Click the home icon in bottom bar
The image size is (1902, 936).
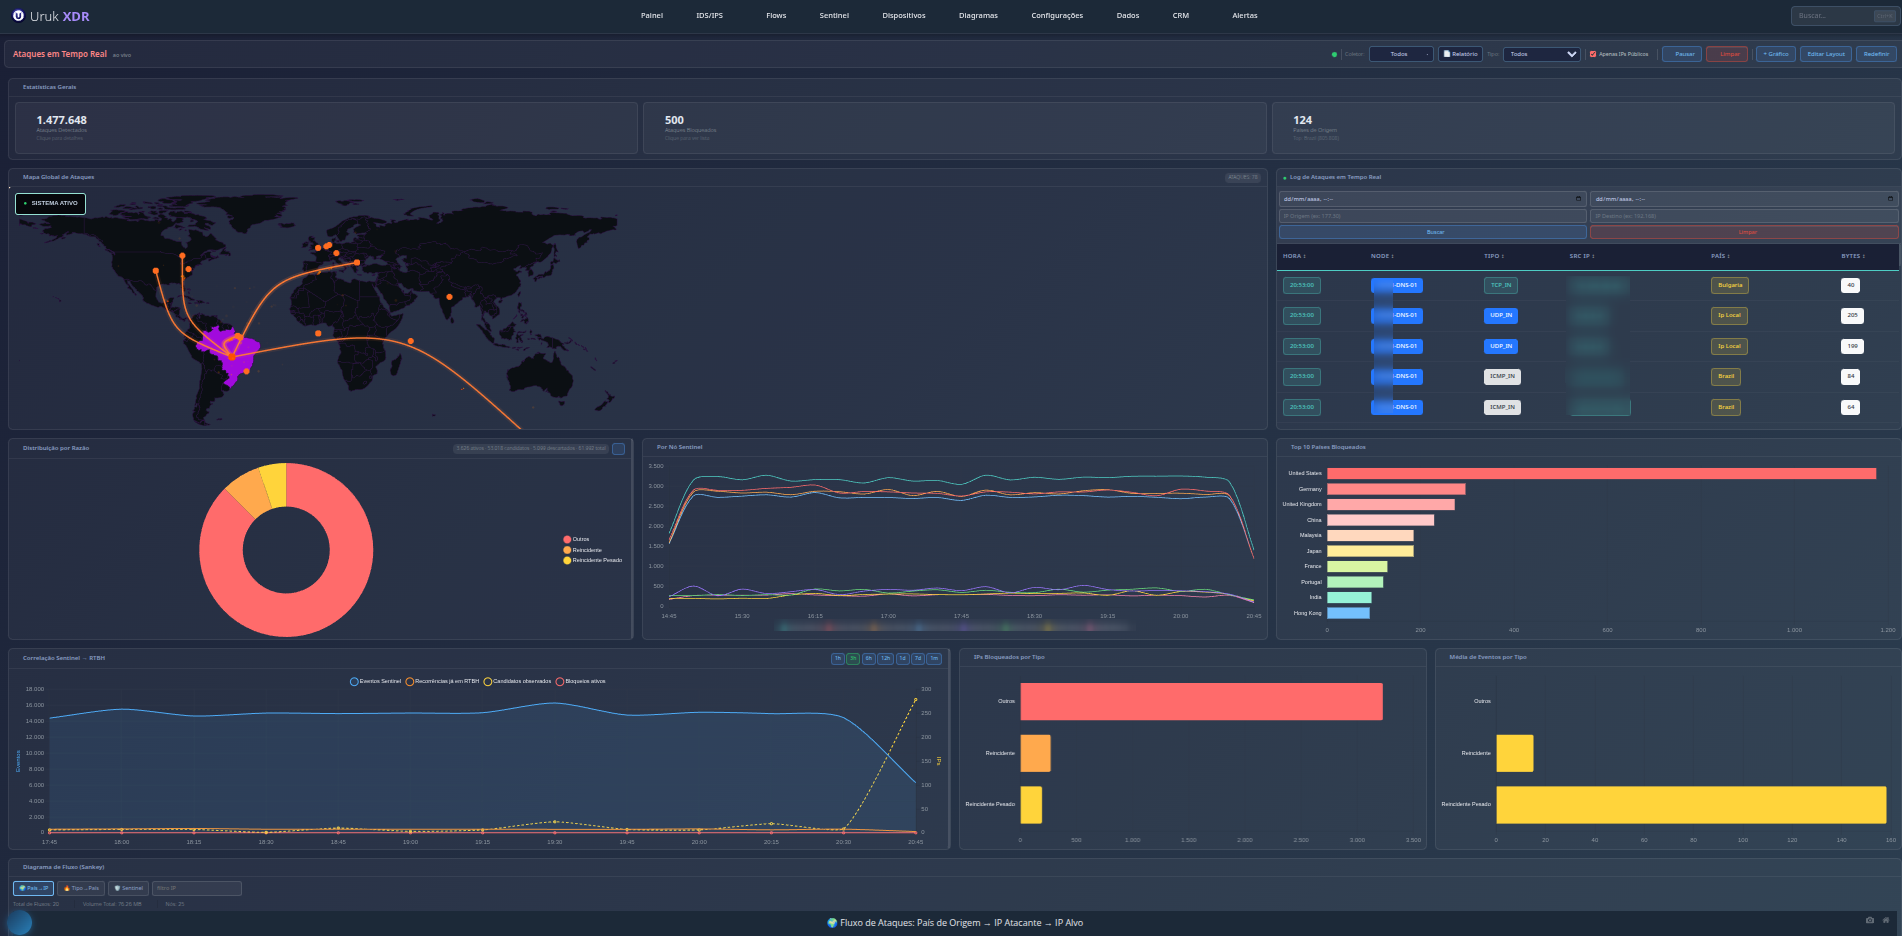pyautogui.click(x=1886, y=921)
